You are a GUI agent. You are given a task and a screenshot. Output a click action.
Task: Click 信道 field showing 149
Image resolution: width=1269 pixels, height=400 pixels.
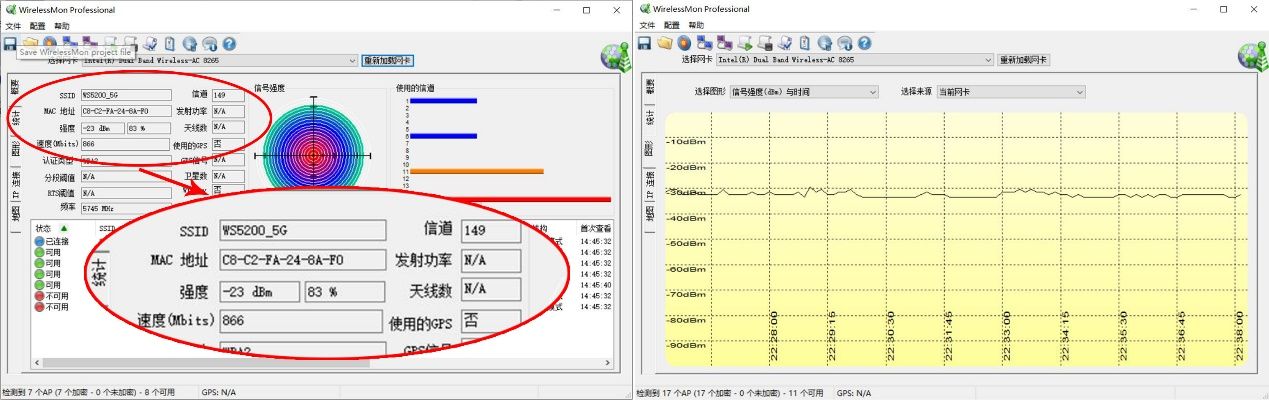tap(228, 95)
